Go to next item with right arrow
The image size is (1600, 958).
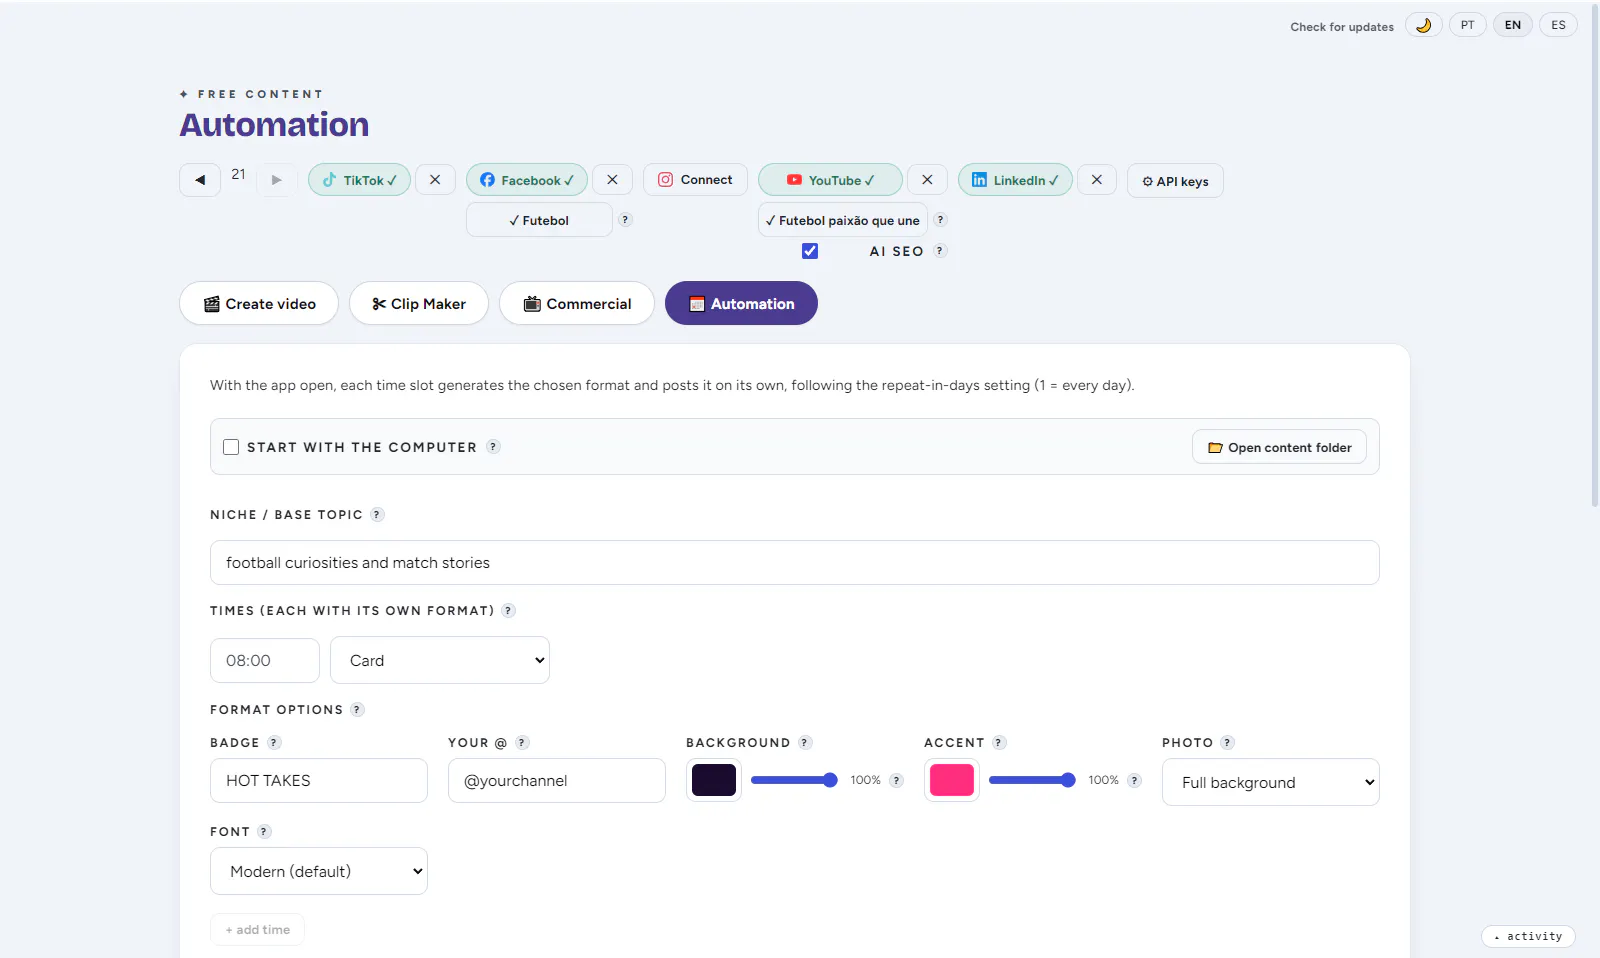point(277,180)
